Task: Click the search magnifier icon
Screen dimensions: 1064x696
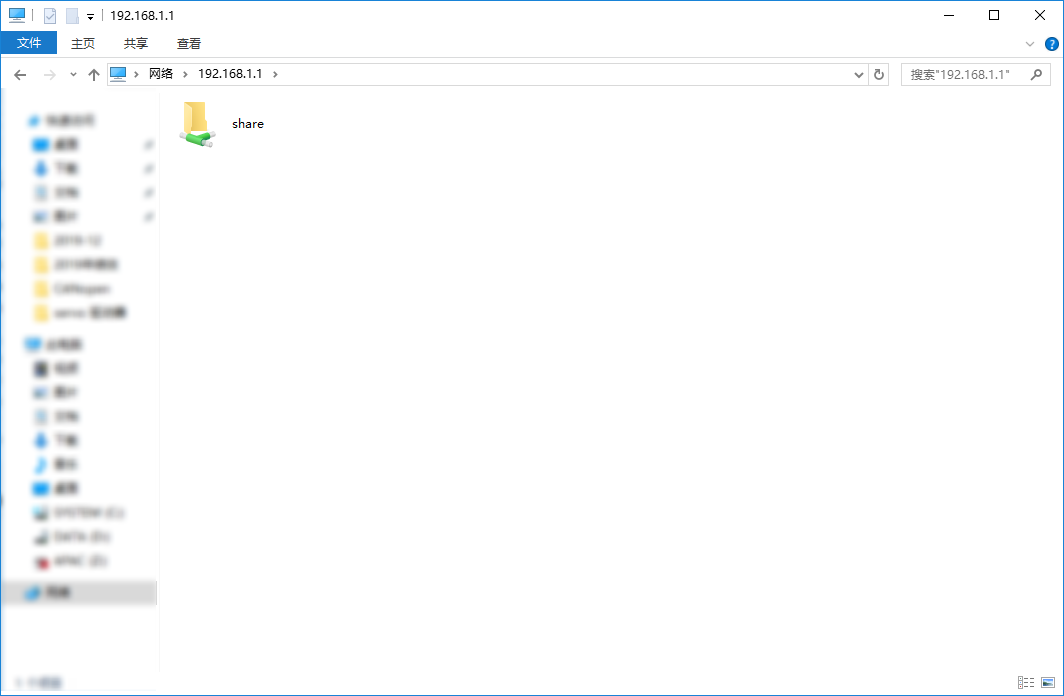Action: click(1037, 74)
